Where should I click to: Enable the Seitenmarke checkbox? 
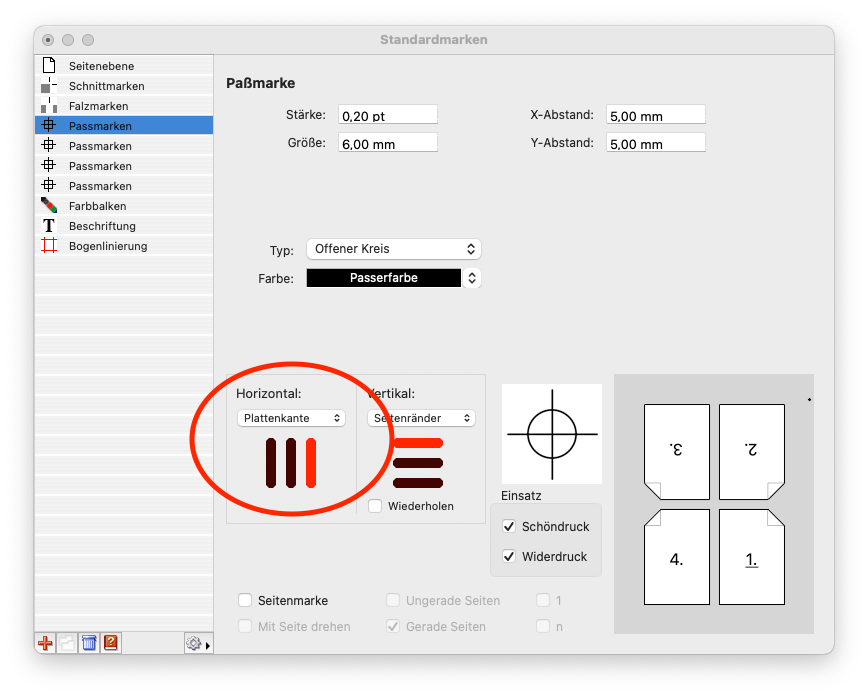(245, 600)
